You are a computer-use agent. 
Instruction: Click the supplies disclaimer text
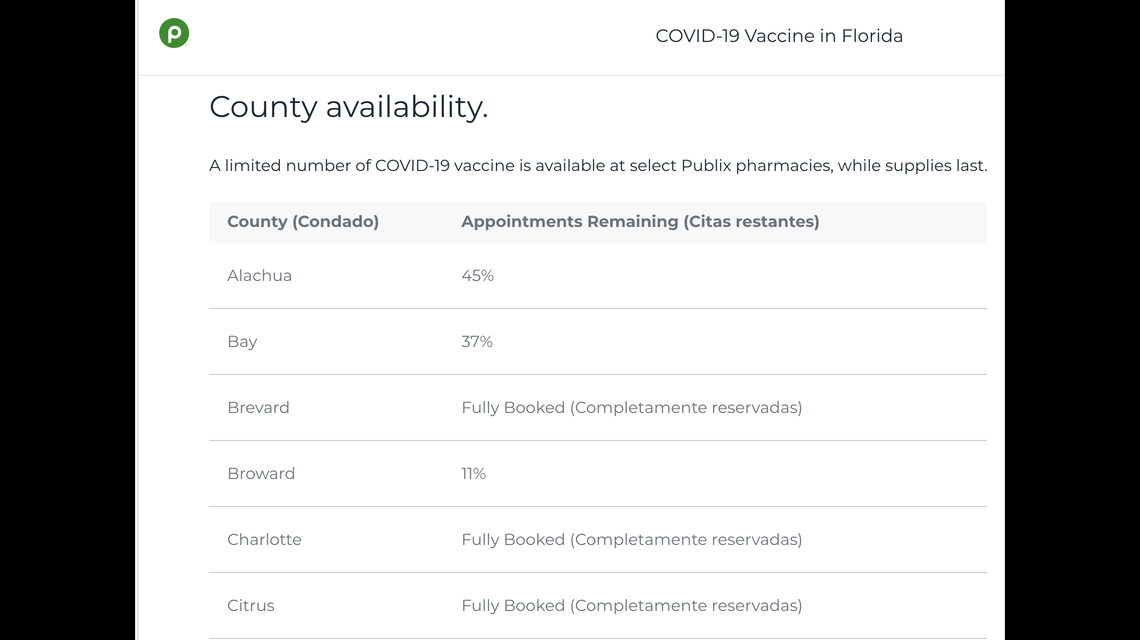pos(597,166)
